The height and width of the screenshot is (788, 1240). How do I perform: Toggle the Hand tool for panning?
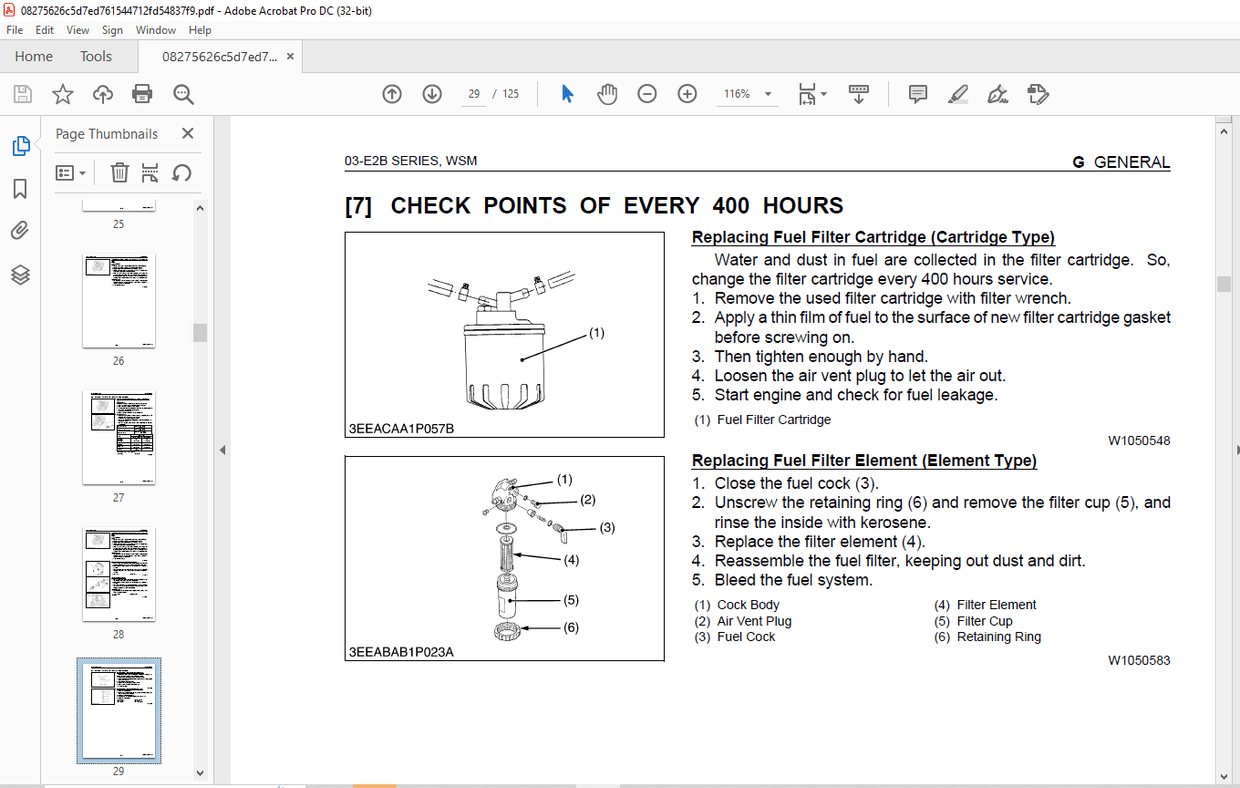[607, 93]
